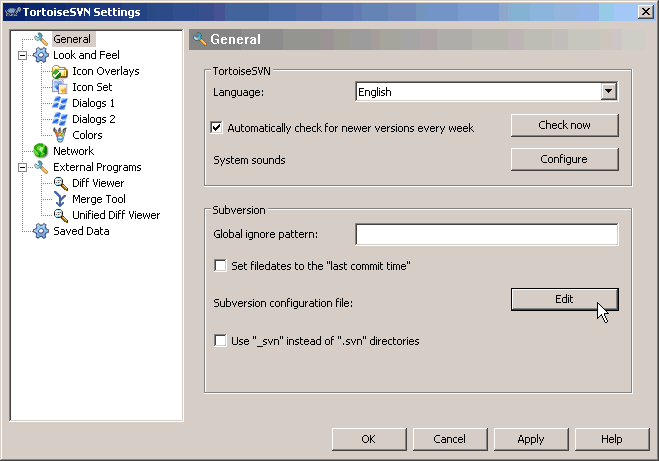This screenshot has height=461, width=659.
Task: Open the Icon Set tree icon
Action: click(60, 87)
